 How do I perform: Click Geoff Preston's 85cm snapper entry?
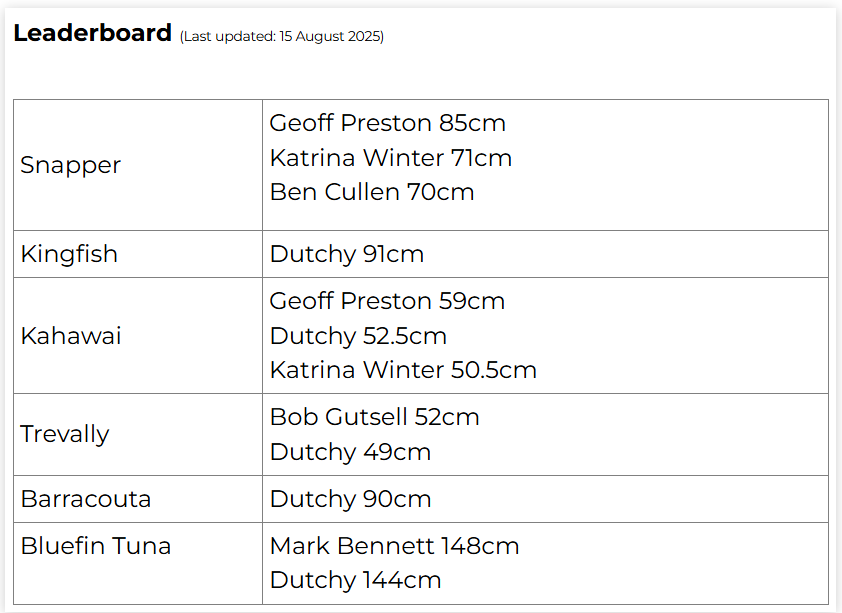pyautogui.click(x=387, y=123)
